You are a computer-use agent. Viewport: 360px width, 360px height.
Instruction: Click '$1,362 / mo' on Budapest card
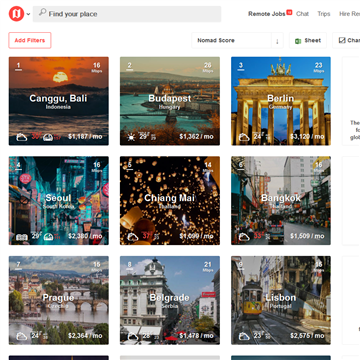click(x=196, y=137)
